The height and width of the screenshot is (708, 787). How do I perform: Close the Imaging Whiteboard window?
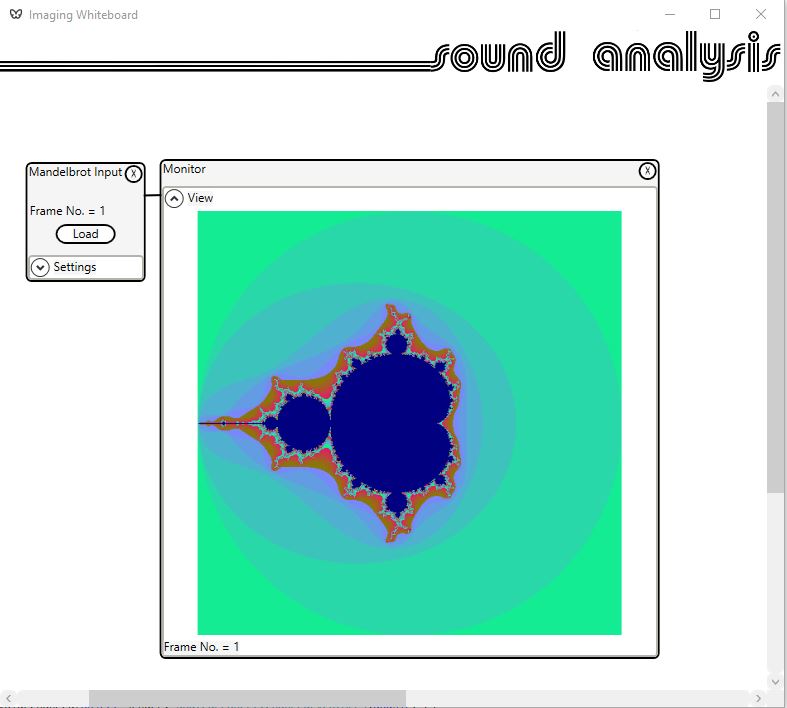(x=761, y=15)
